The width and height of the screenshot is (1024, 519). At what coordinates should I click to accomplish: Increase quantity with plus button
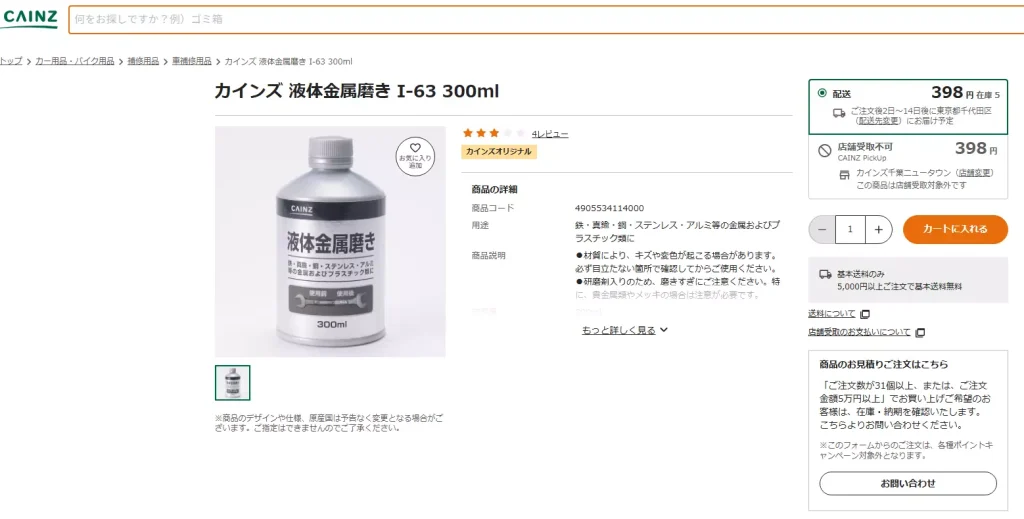point(878,229)
